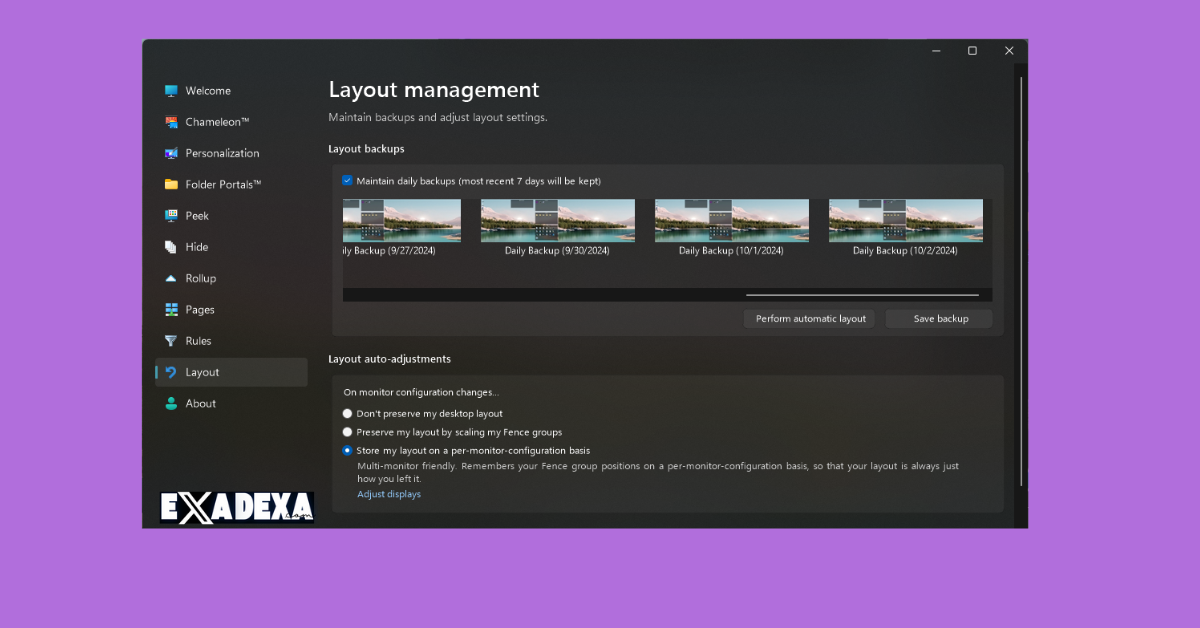The height and width of the screenshot is (628, 1200).
Task: Uncheck Maintain daily backups checkbox
Action: [x=347, y=181]
